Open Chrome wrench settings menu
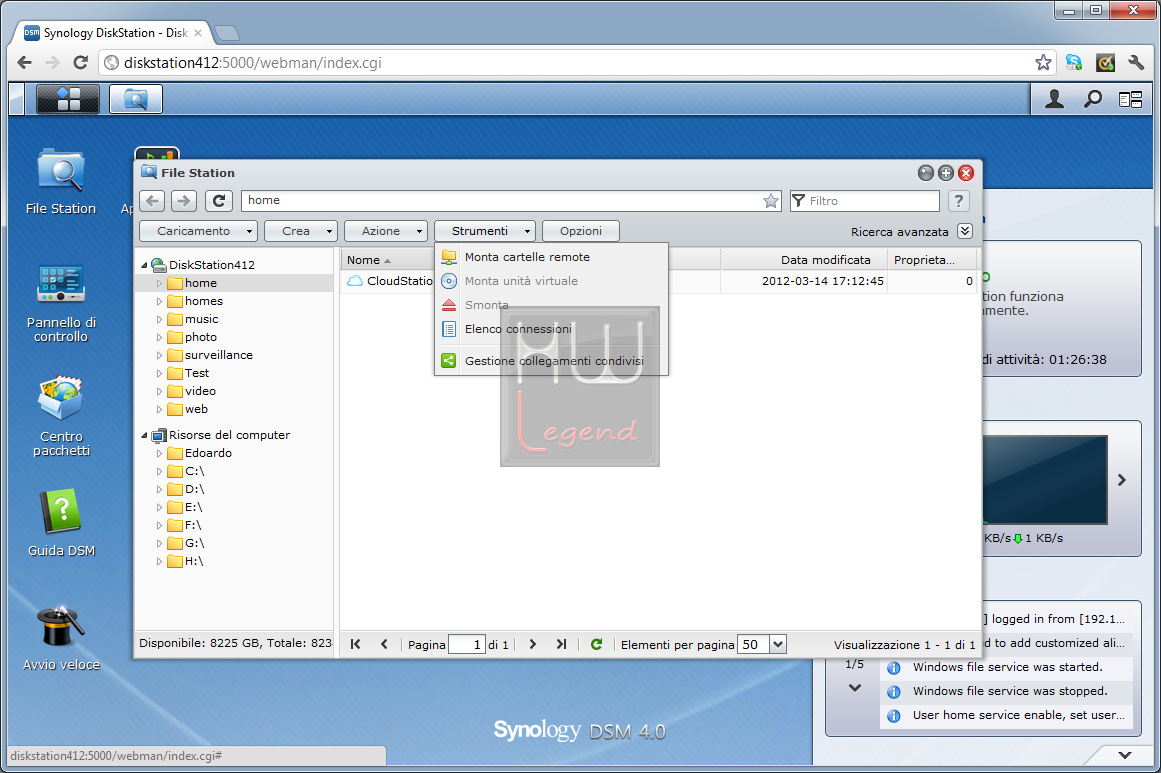Viewport: 1161px width, 773px height. (1137, 63)
